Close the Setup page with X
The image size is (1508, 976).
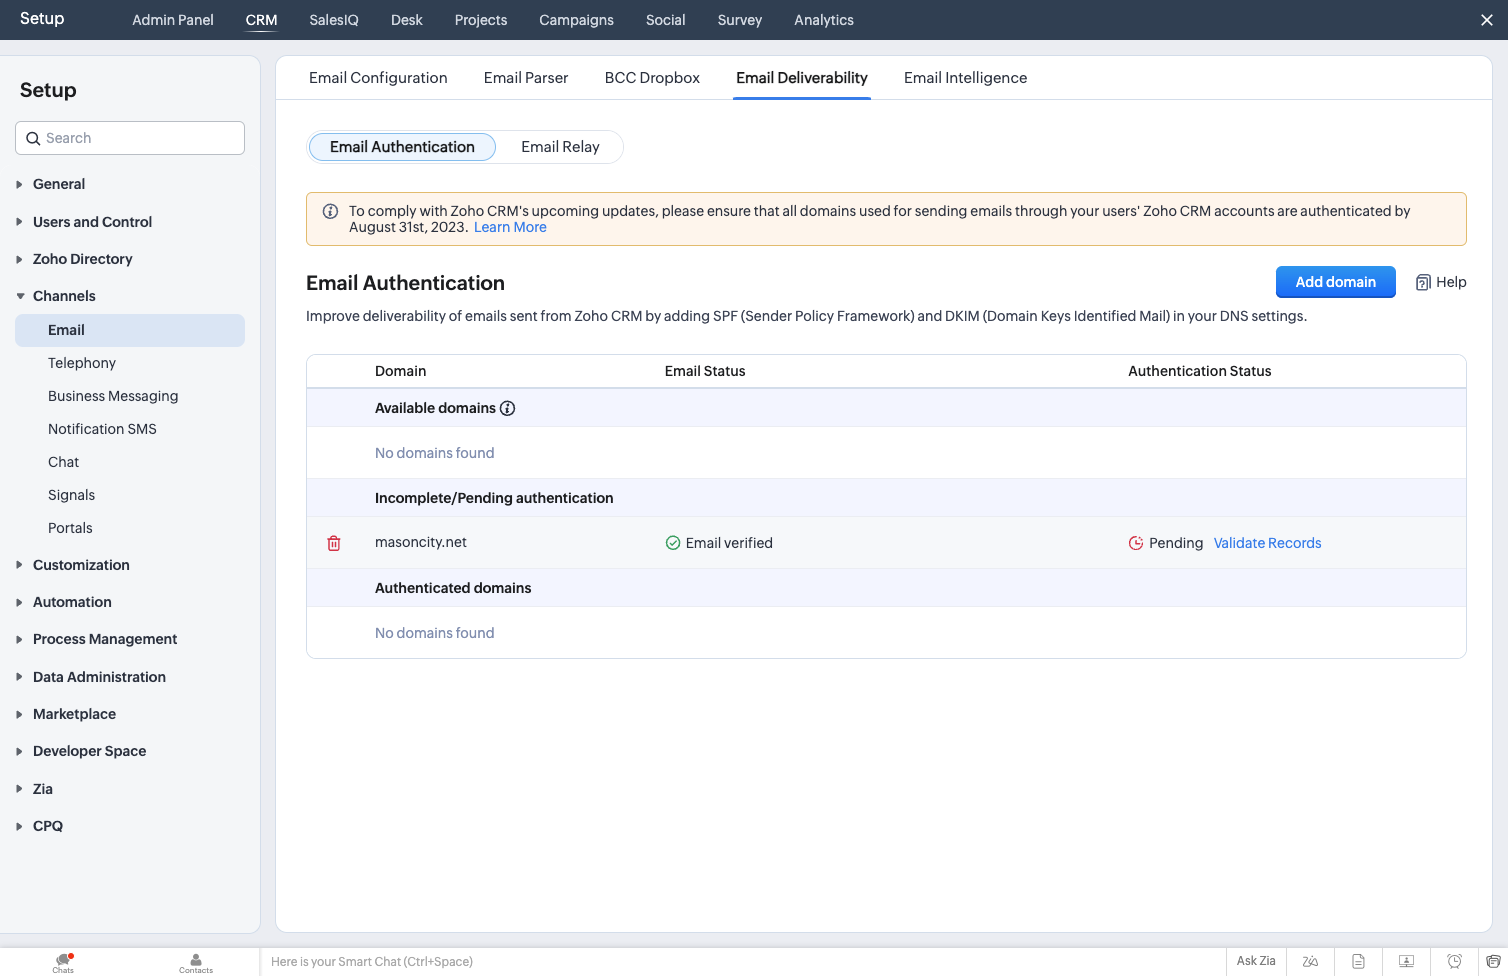(x=1487, y=20)
